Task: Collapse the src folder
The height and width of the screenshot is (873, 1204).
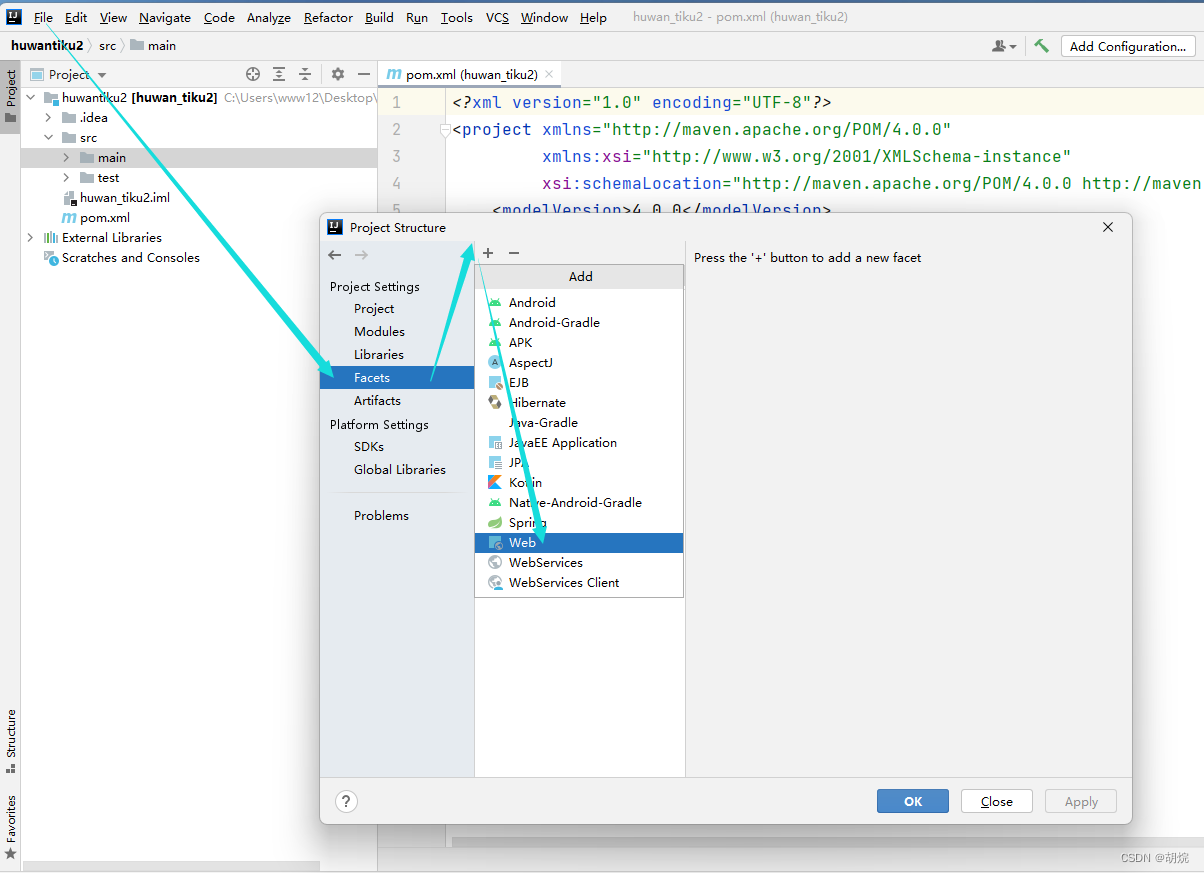Action: (x=48, y=138)
